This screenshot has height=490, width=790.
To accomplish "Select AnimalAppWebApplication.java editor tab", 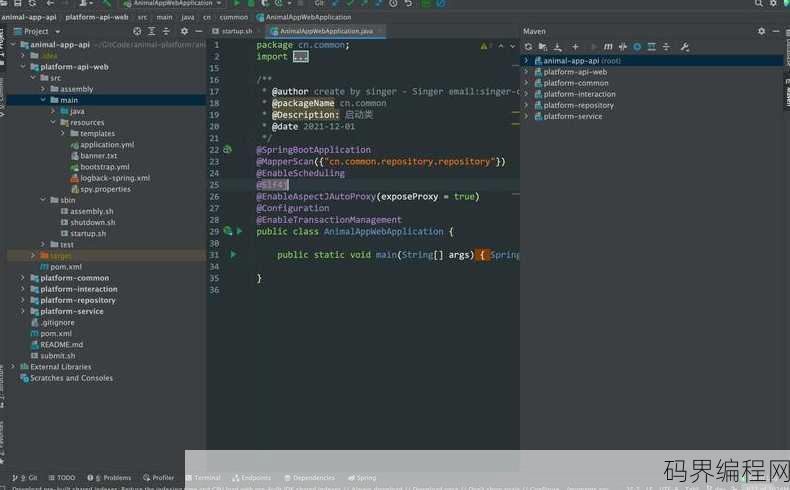I will pyautogui.click(x=326, y=31).
